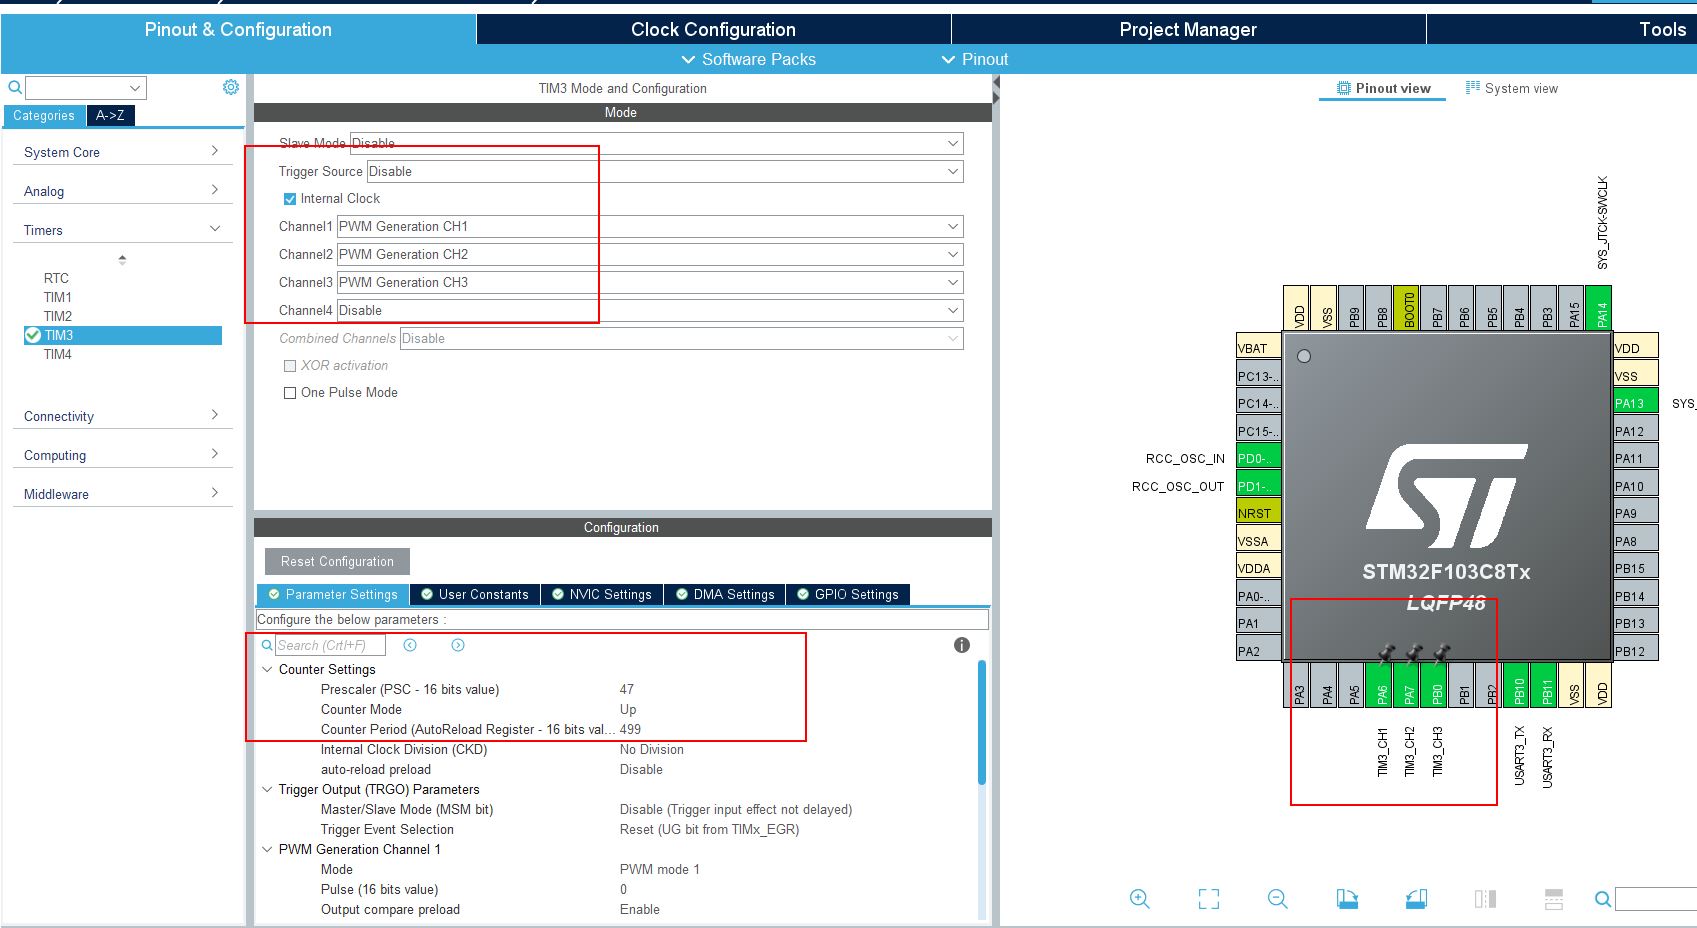
Task: Expand the System Core category
Action: [x=122, y=152]
